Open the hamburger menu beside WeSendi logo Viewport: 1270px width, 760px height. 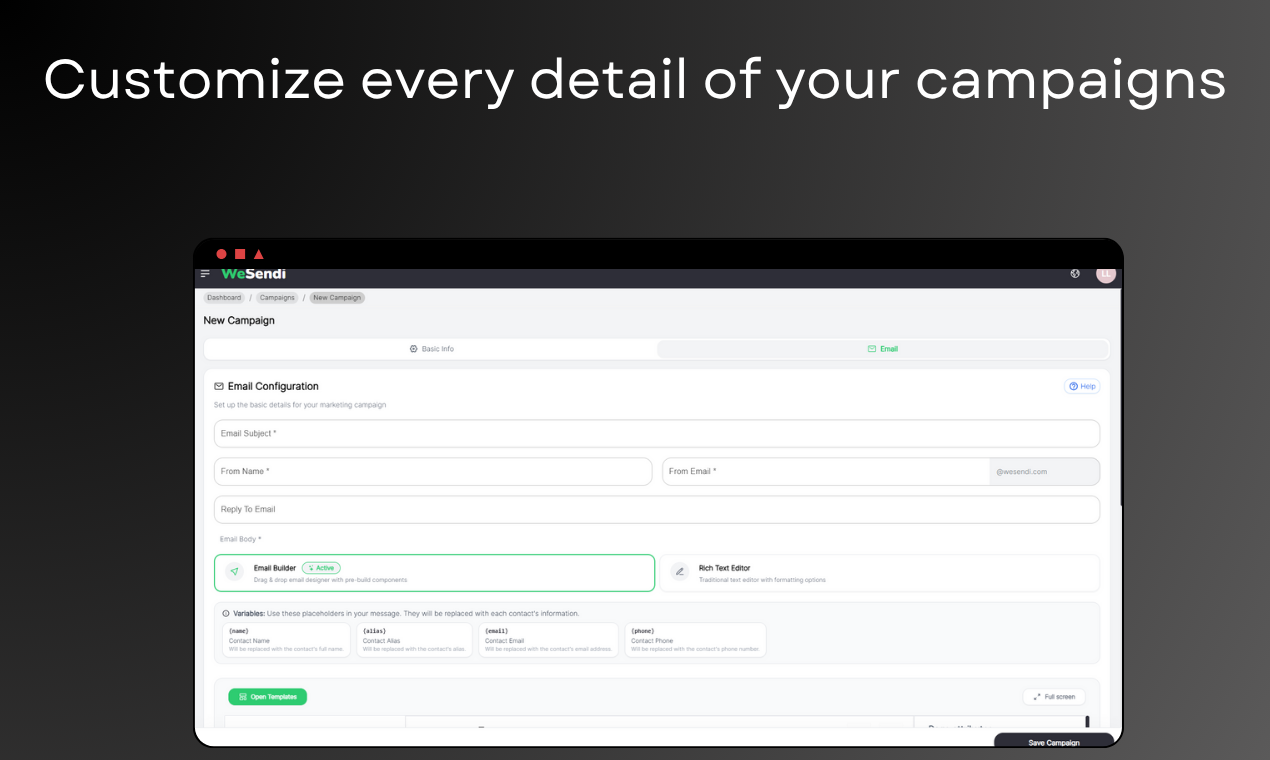(x=206, y=272)
